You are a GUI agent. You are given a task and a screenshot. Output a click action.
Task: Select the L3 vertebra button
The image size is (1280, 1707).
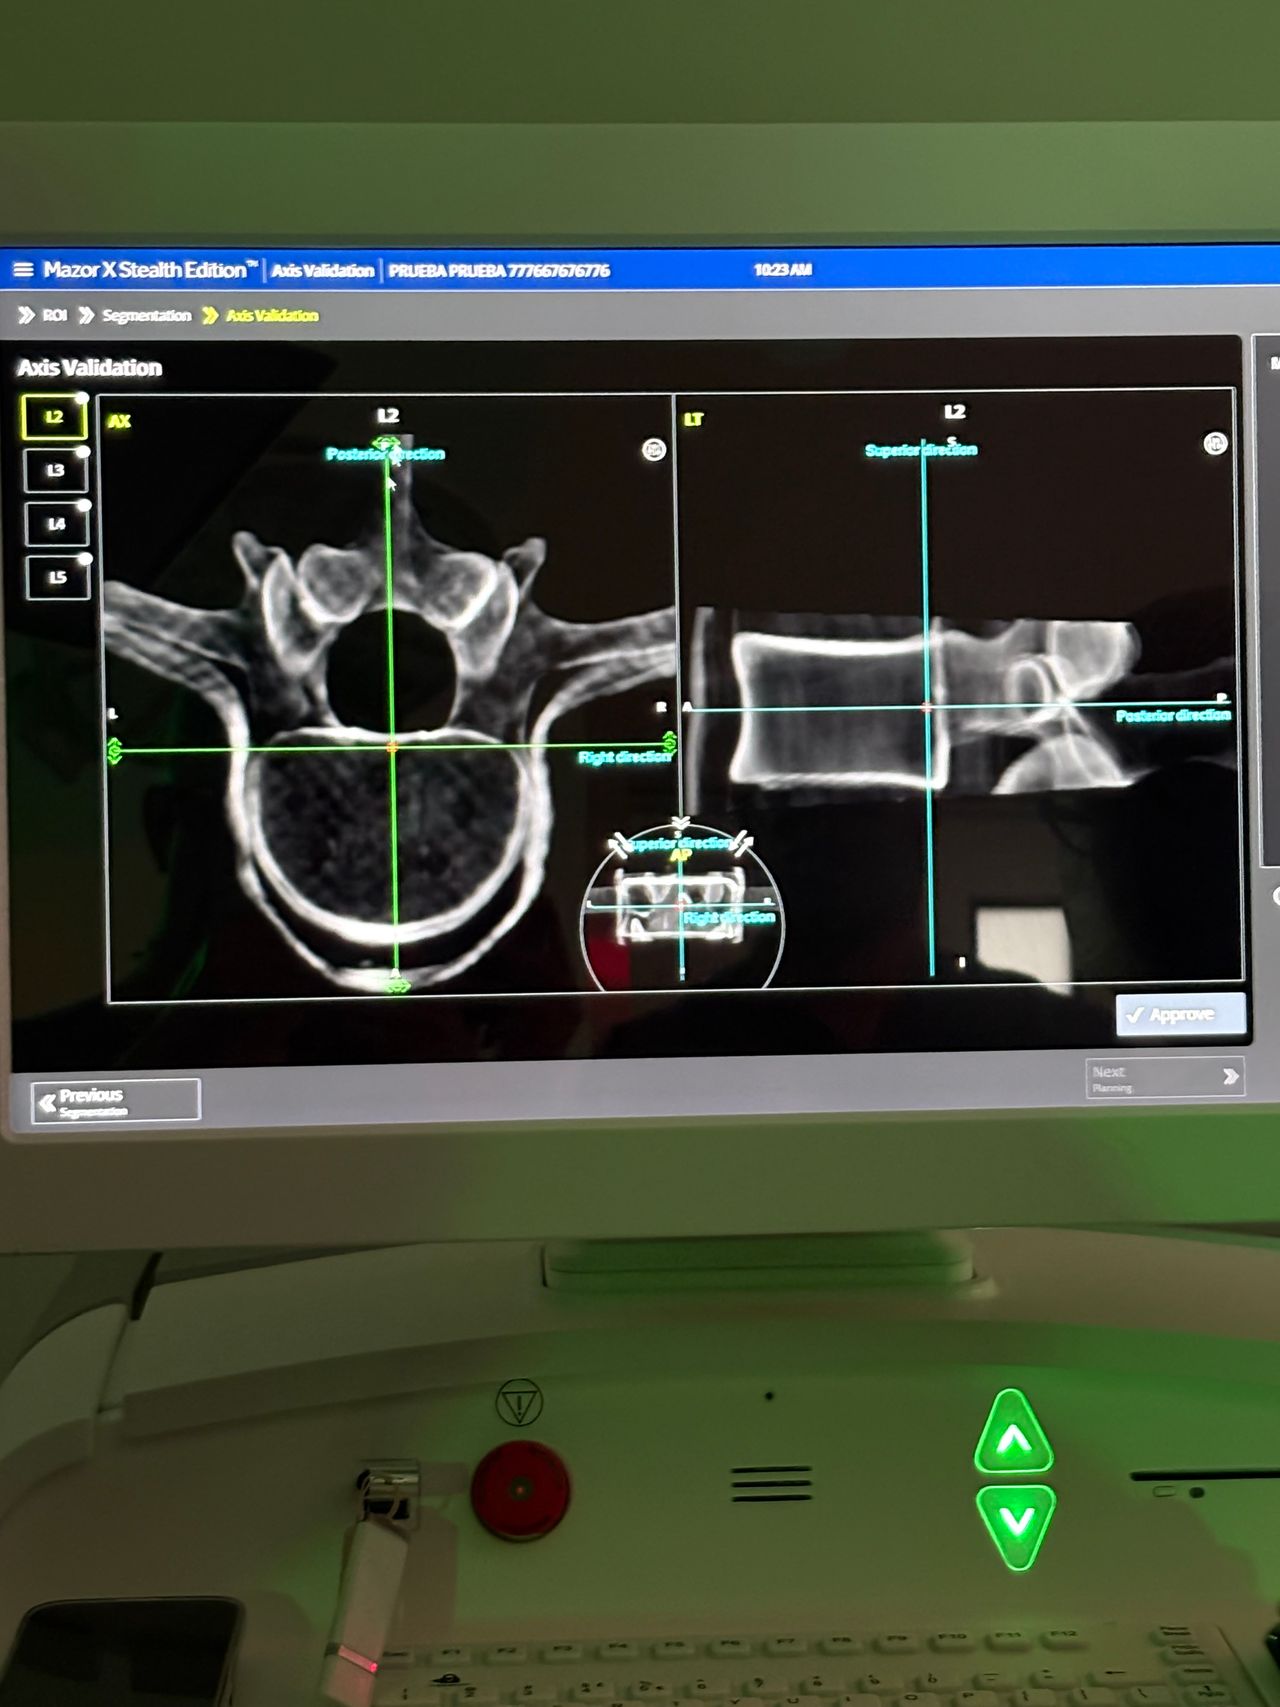56,470
